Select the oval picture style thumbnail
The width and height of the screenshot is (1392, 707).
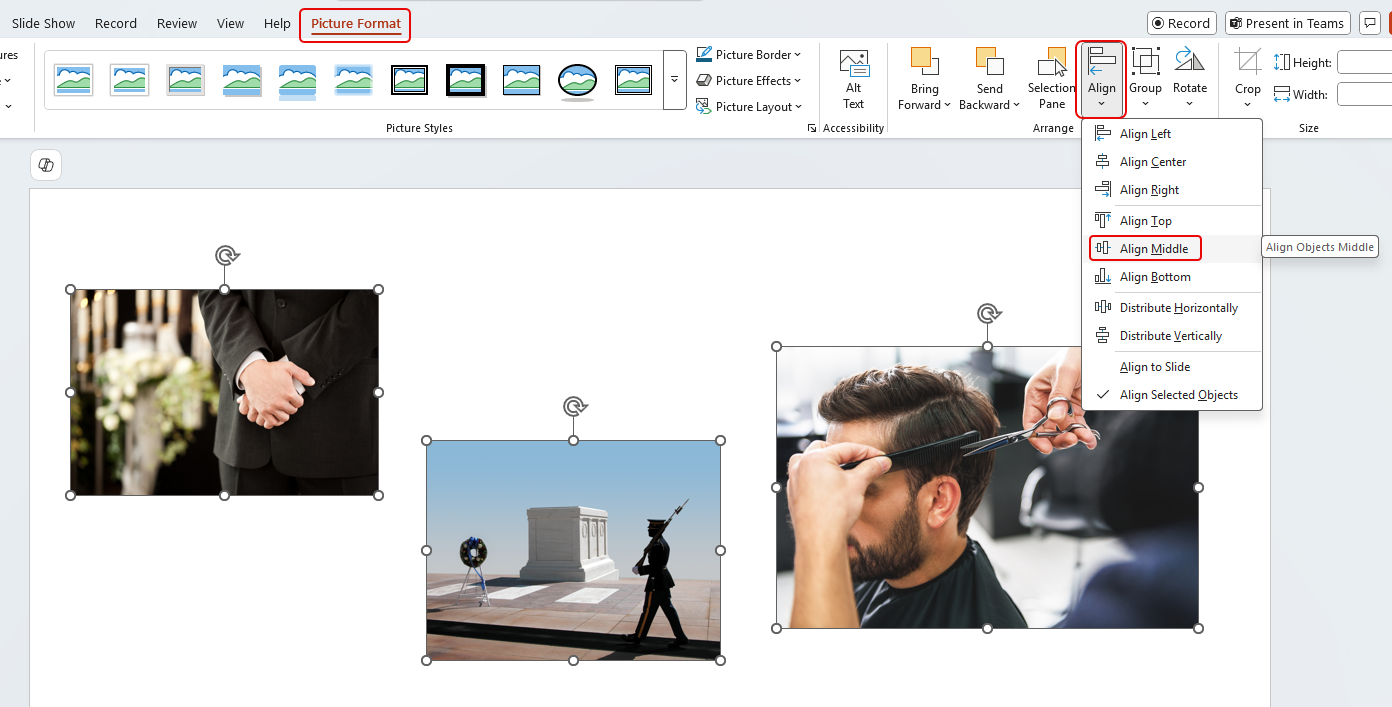tap(577, 80)
